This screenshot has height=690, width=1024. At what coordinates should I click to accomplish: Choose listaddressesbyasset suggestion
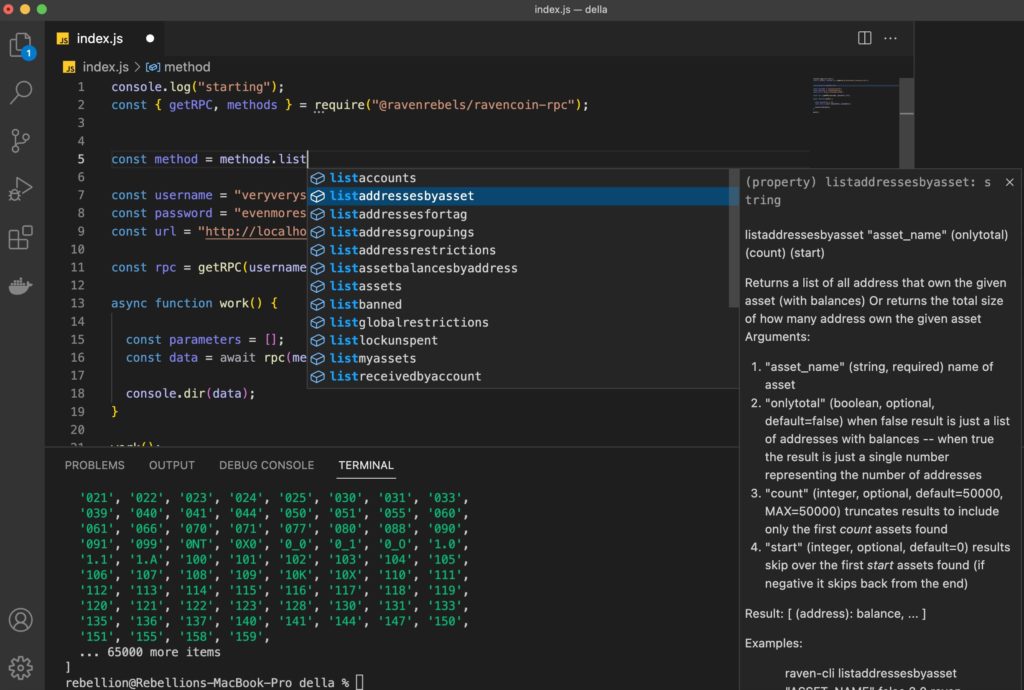[519, 196]
